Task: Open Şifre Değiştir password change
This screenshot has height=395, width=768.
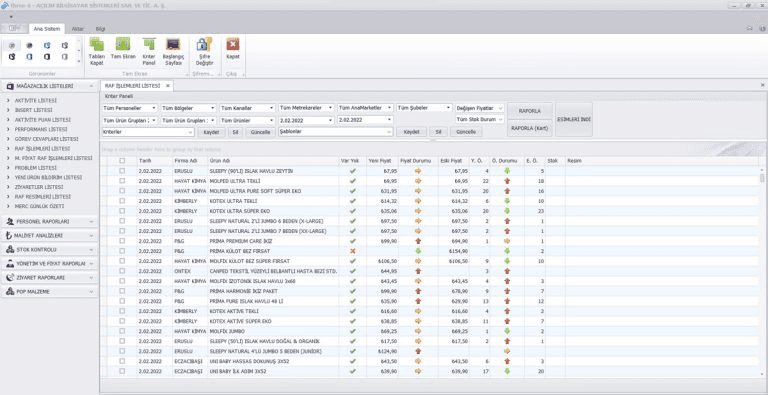Action: [204, 45]
